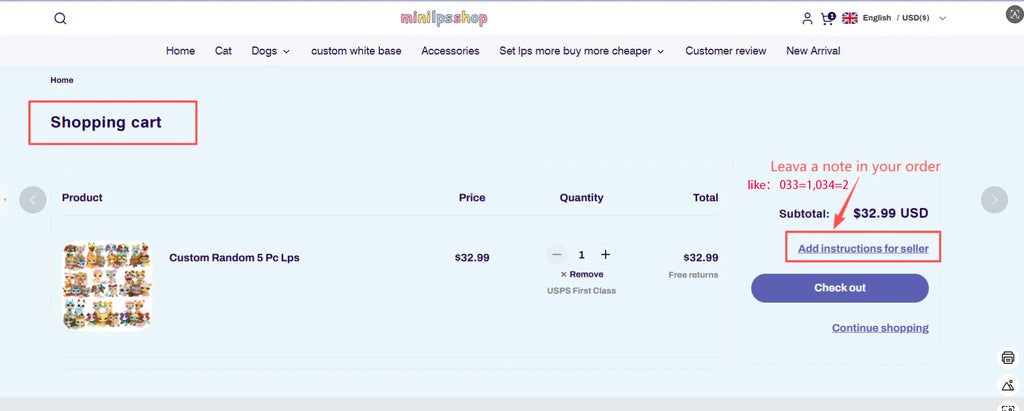Expand the Dogs menu dropdown

pyautogui.click(x=270, y=51)
